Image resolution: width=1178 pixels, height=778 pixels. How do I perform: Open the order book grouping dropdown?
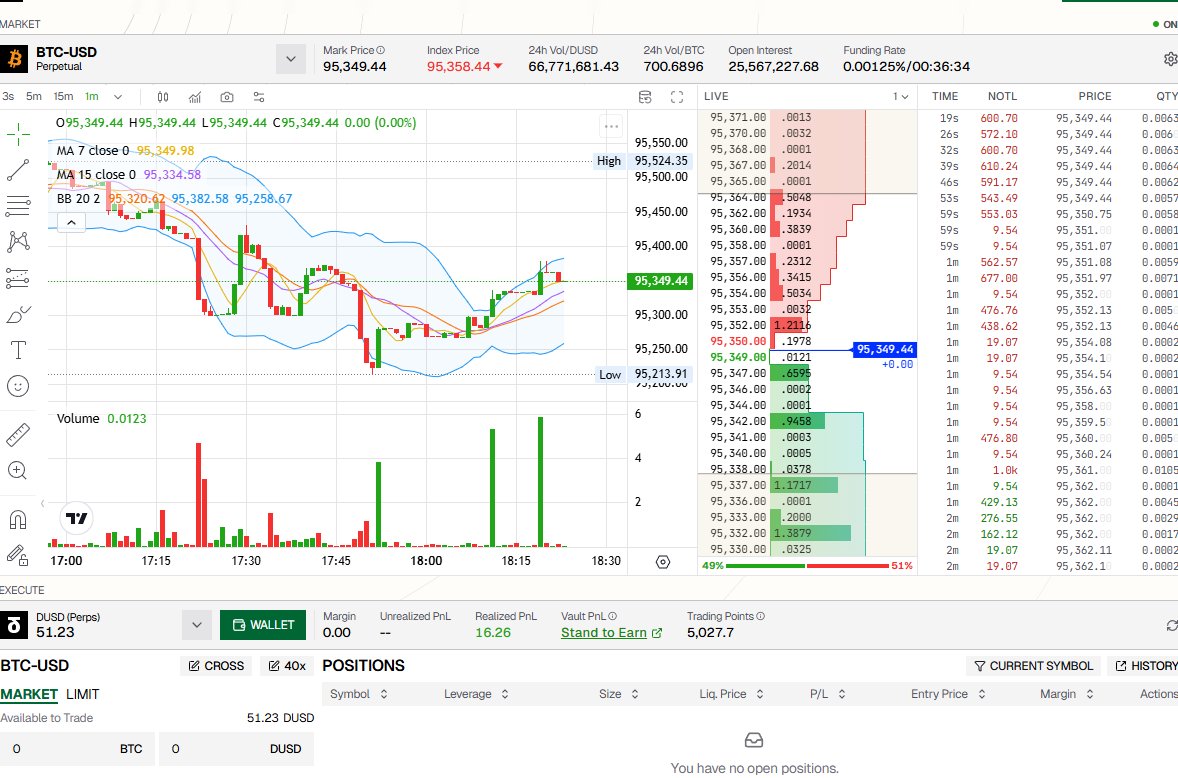[x=901, y=96]
